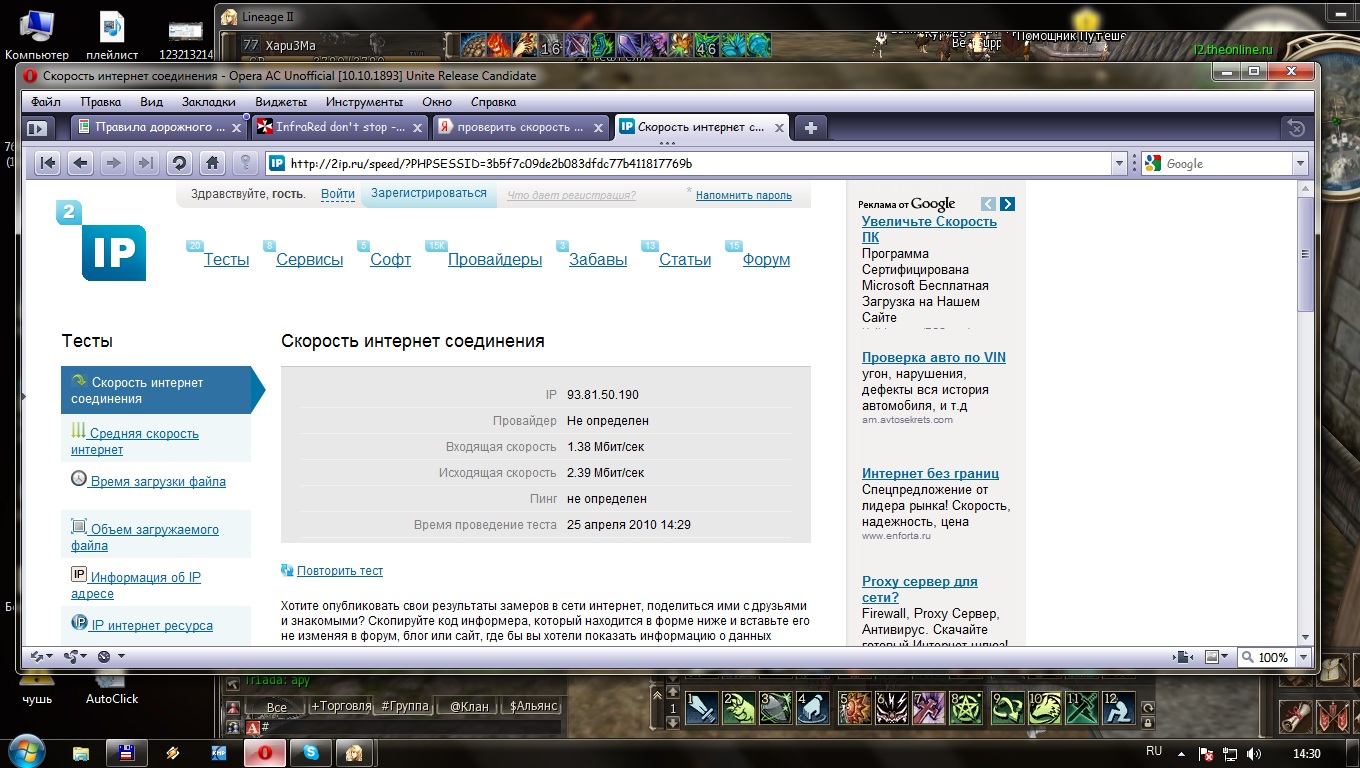Click the password wand key icon
This screenshot has height=768, width=1360.
point(245,163)
